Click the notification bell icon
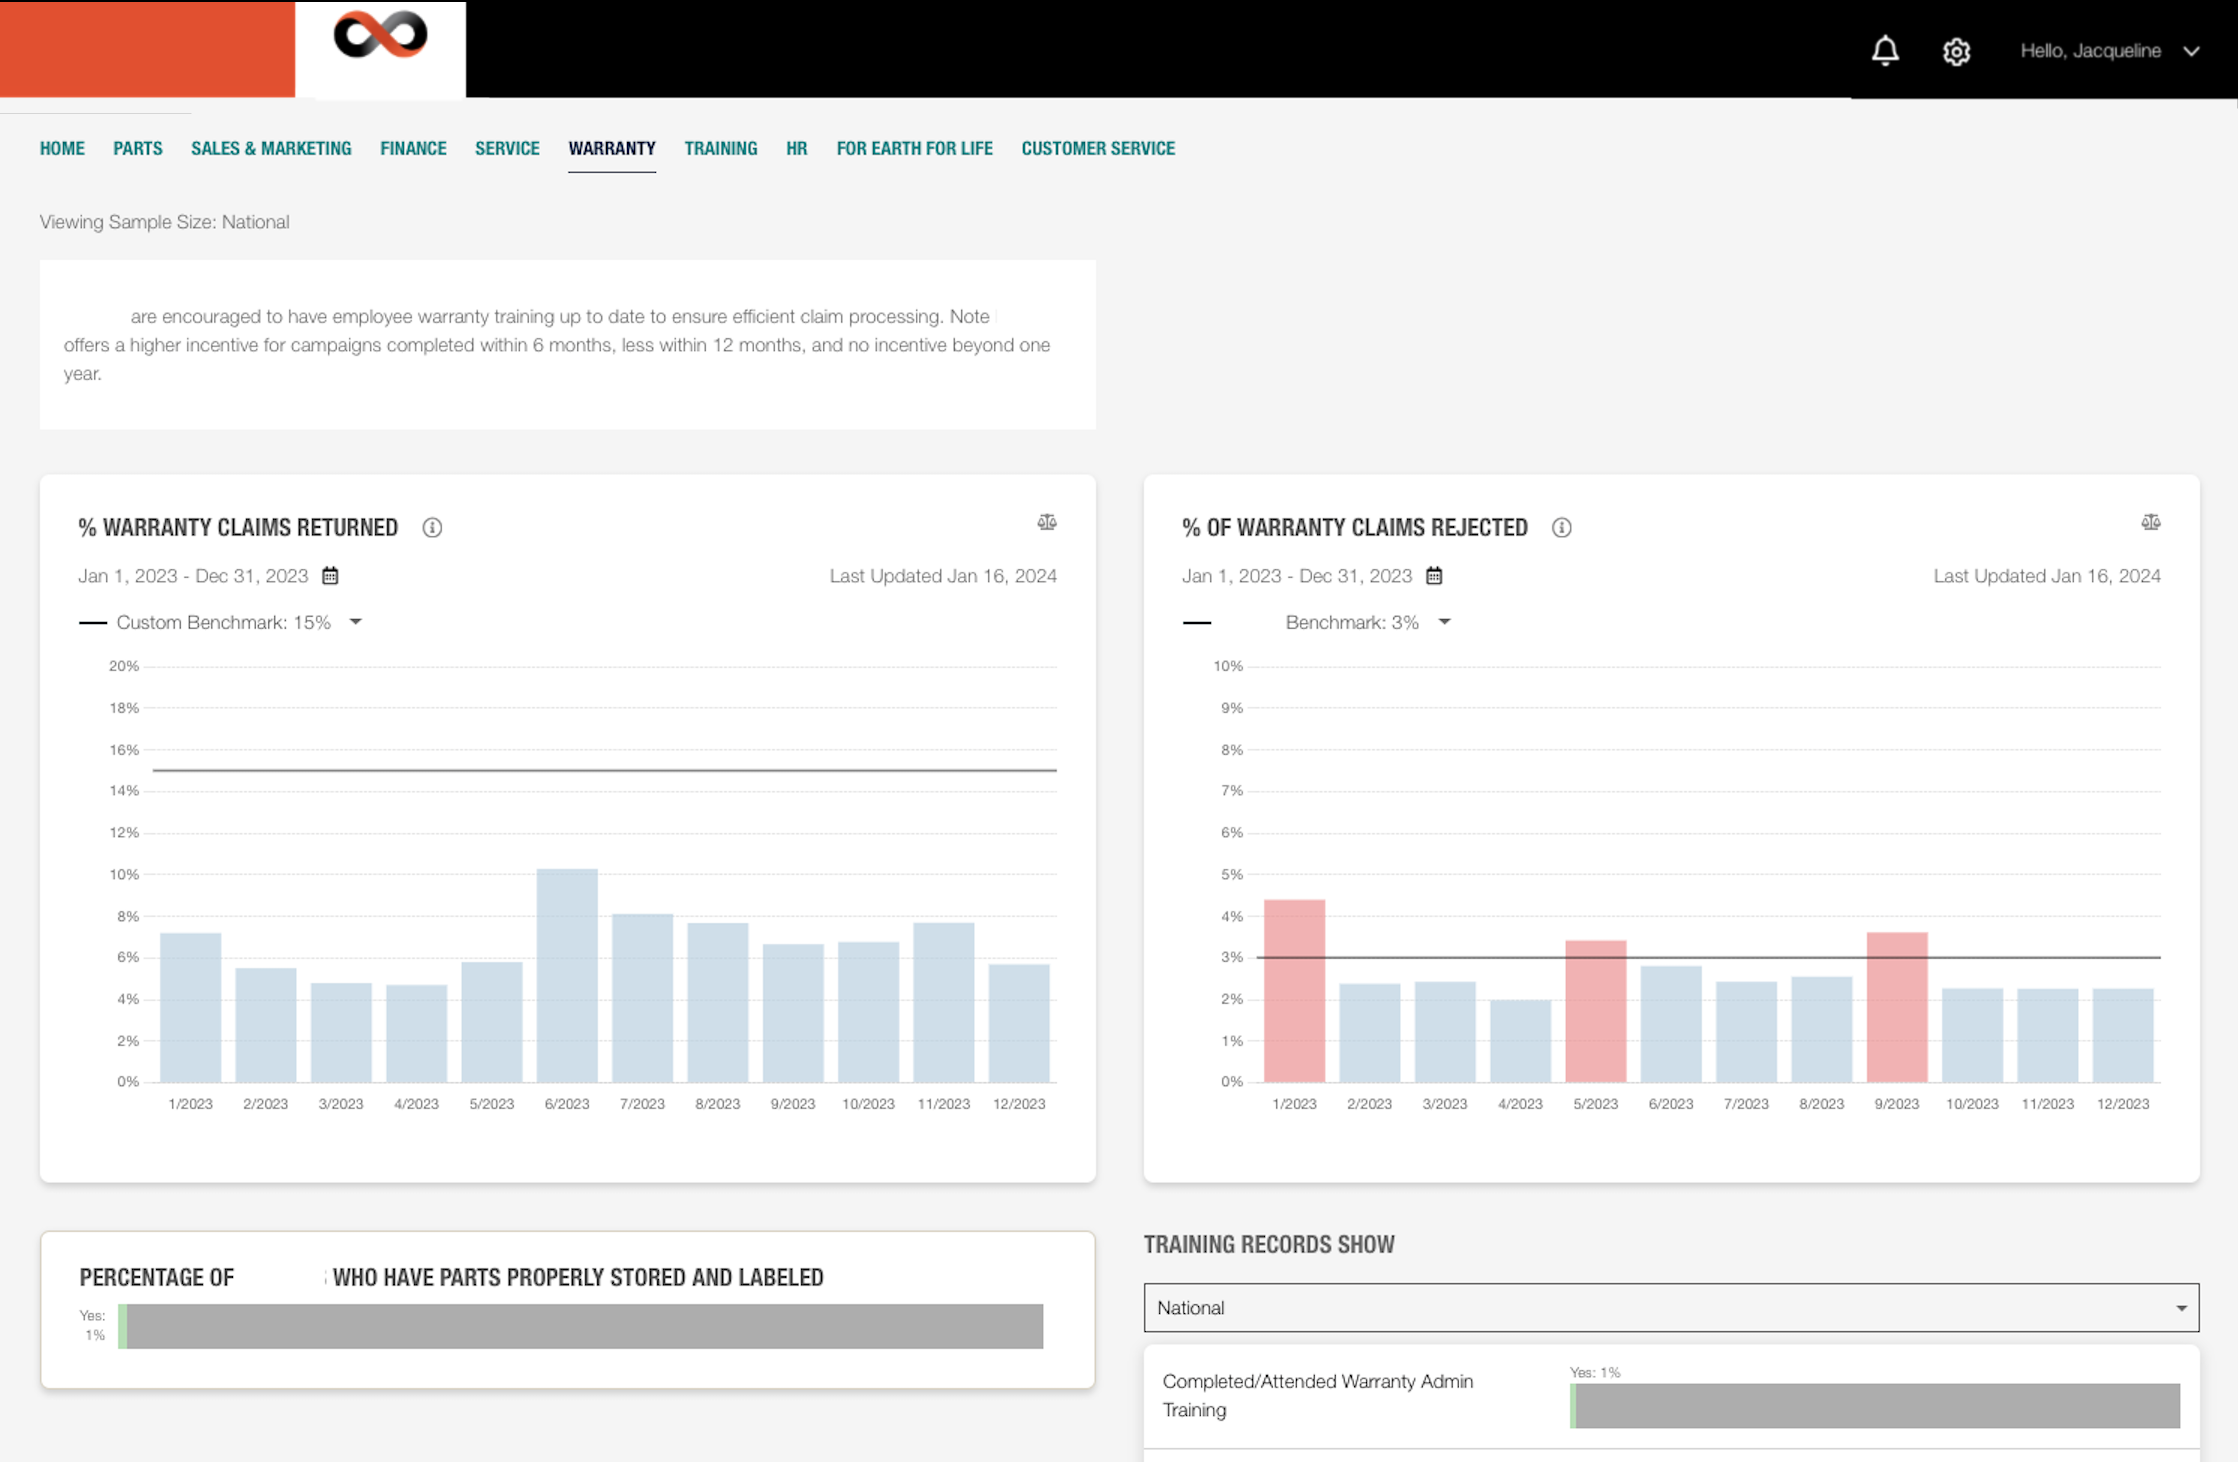 tap(1885, 50)
